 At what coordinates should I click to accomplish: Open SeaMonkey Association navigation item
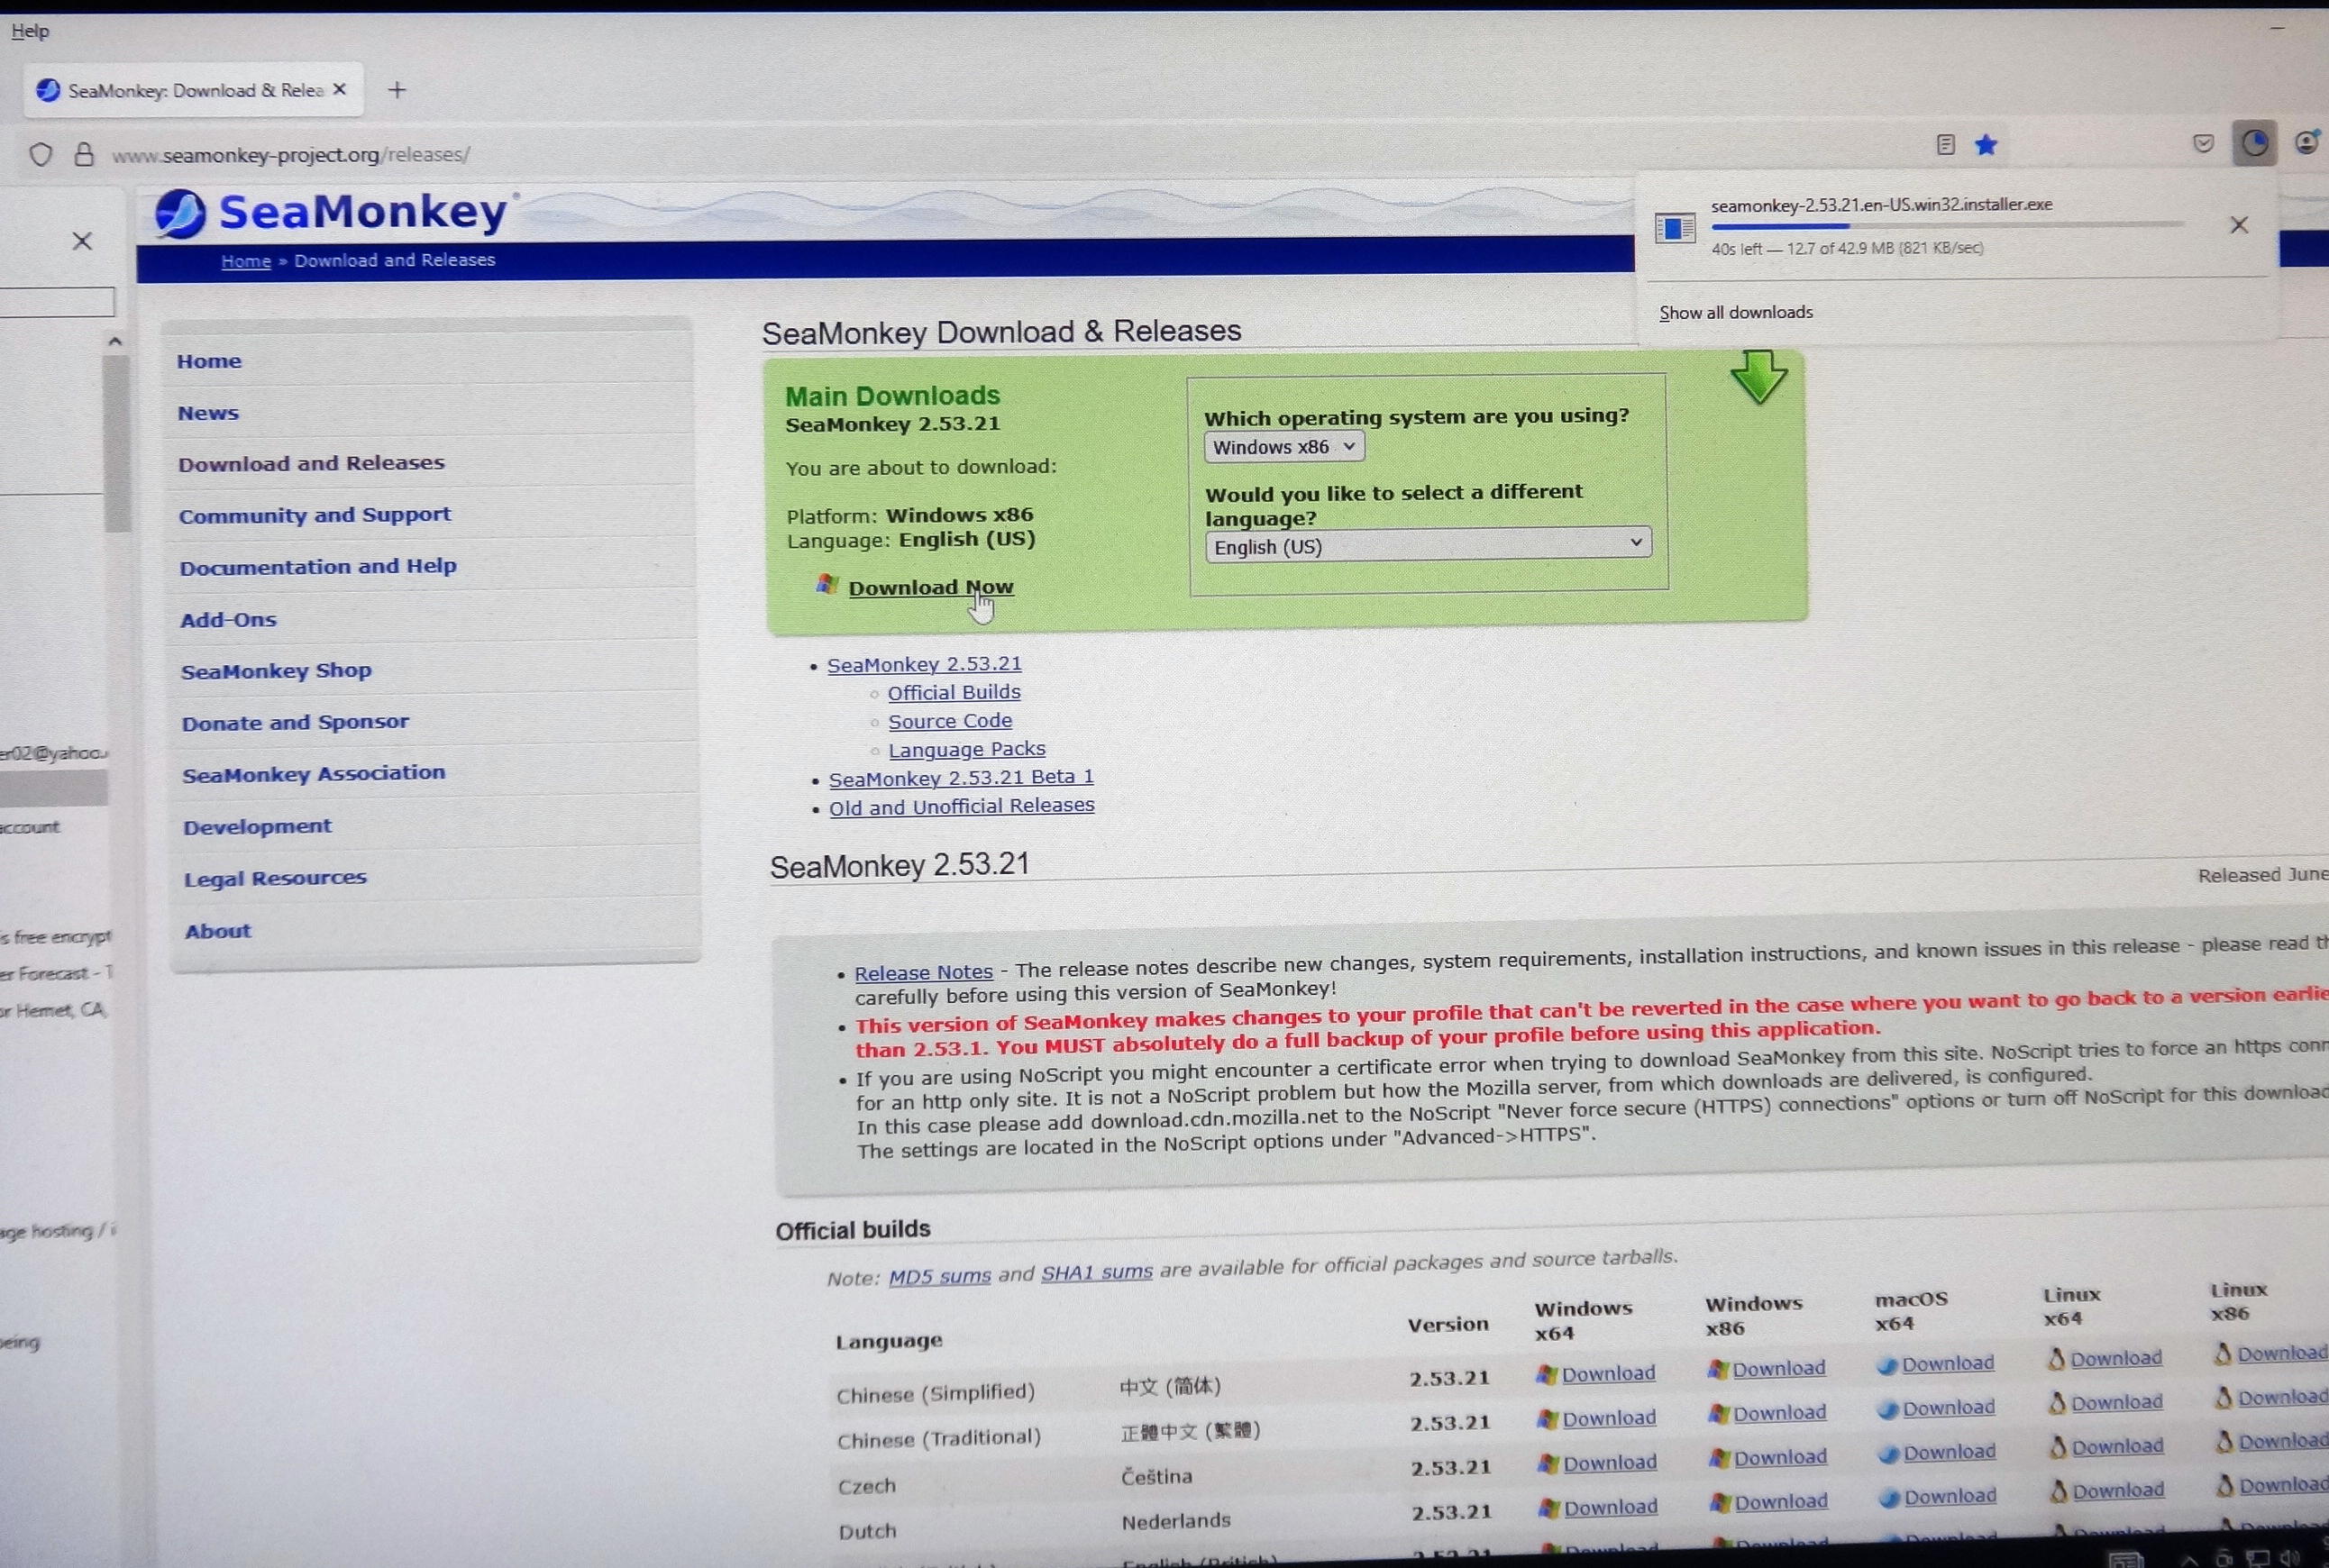[x=314, y=774]
